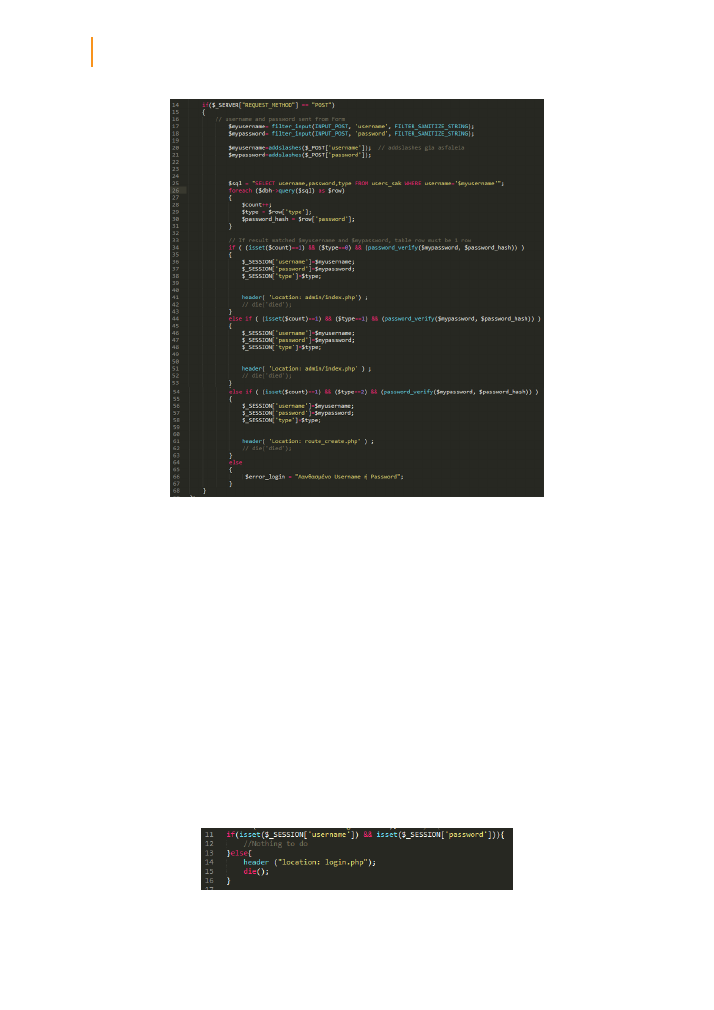Click the 'if(isset($_SESSION['username'])' line in lower snippet
Image resolution: width=714 pixels, height=1010 pixels.
point(365,835)
